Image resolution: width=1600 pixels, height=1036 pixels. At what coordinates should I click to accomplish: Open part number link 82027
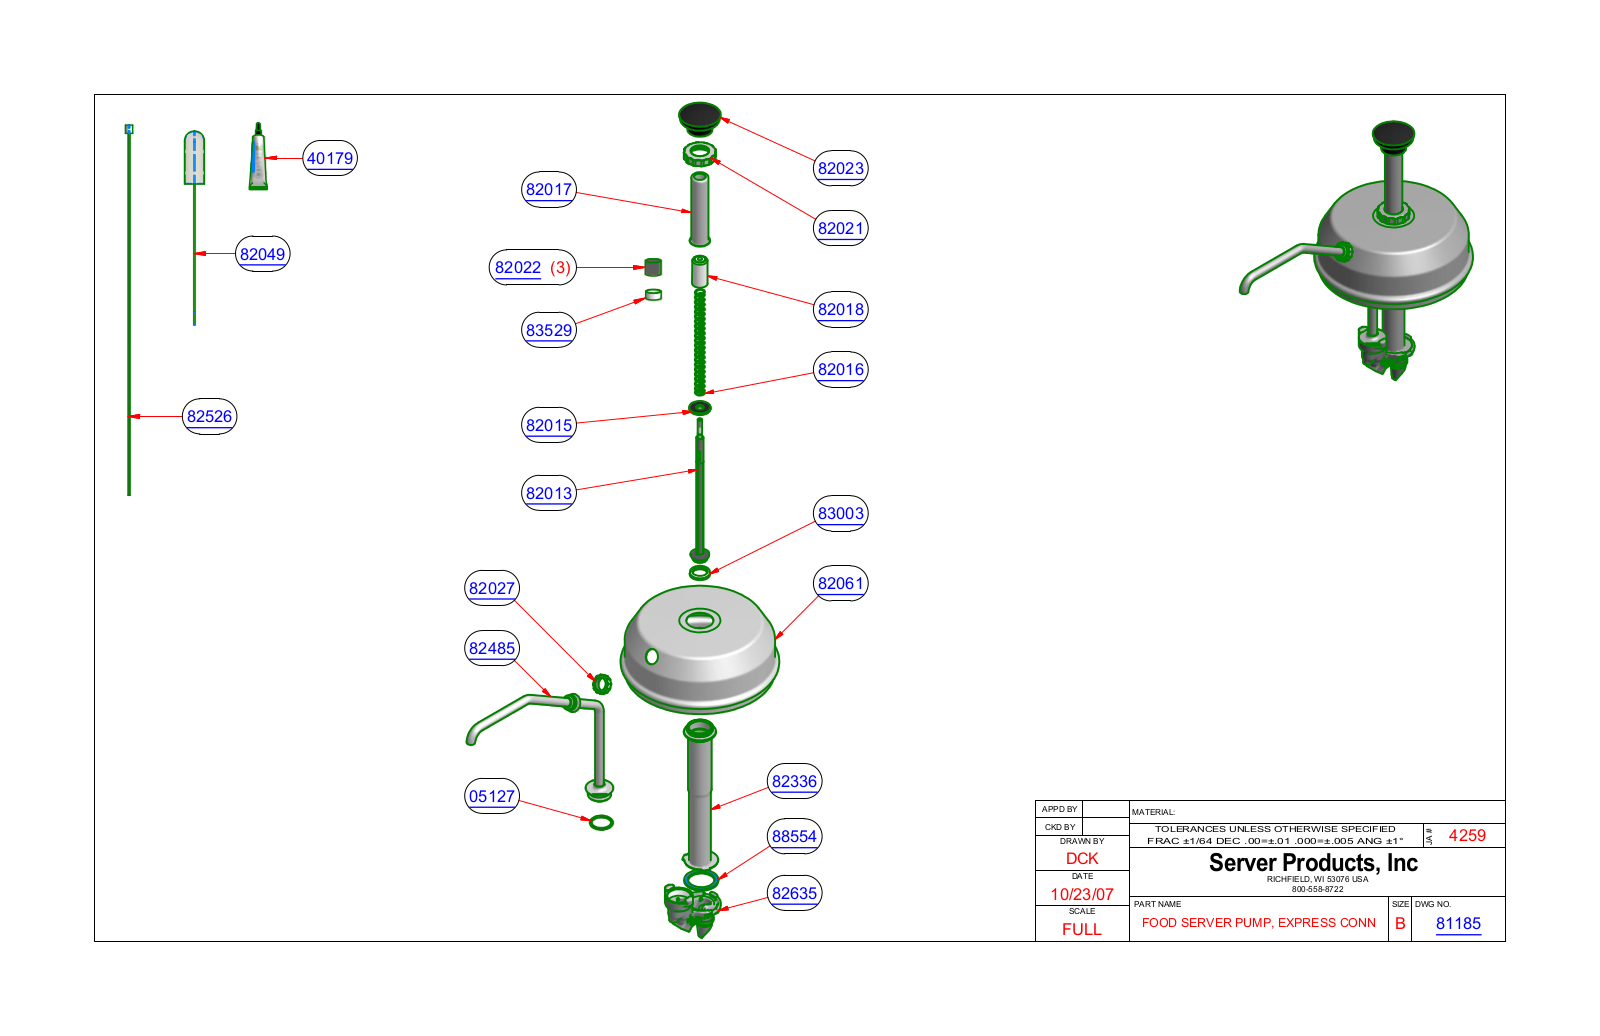click(492, 588)
